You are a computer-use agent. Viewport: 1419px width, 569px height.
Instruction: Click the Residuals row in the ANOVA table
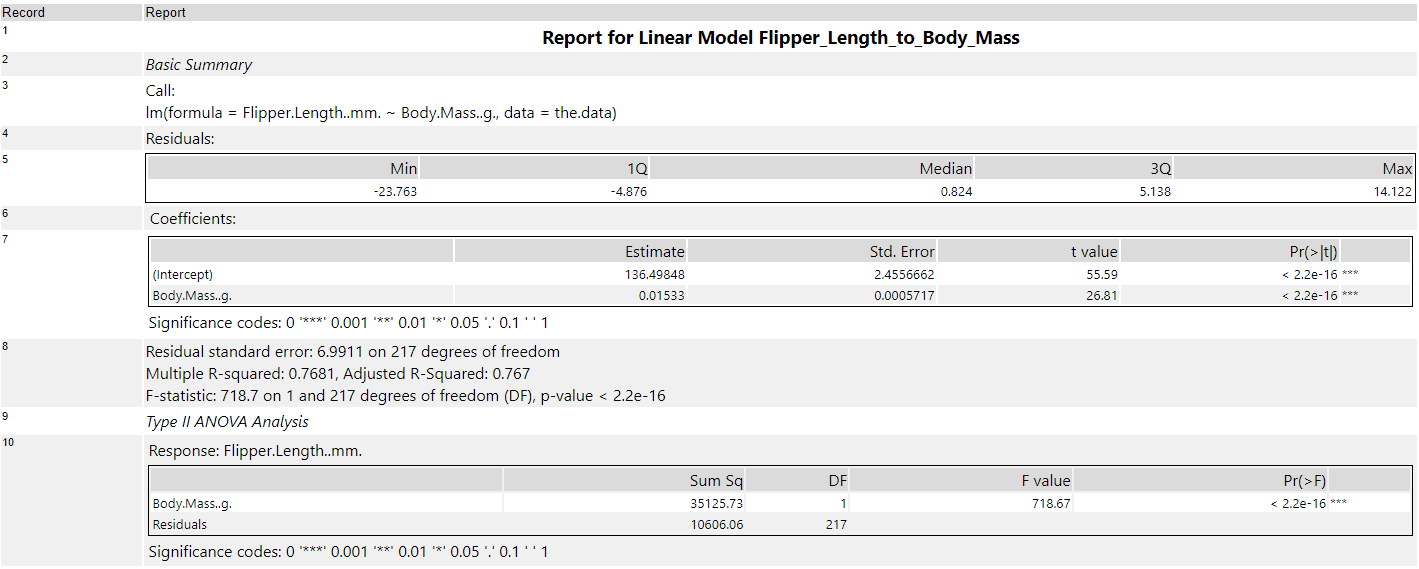(x=180, y=524)
